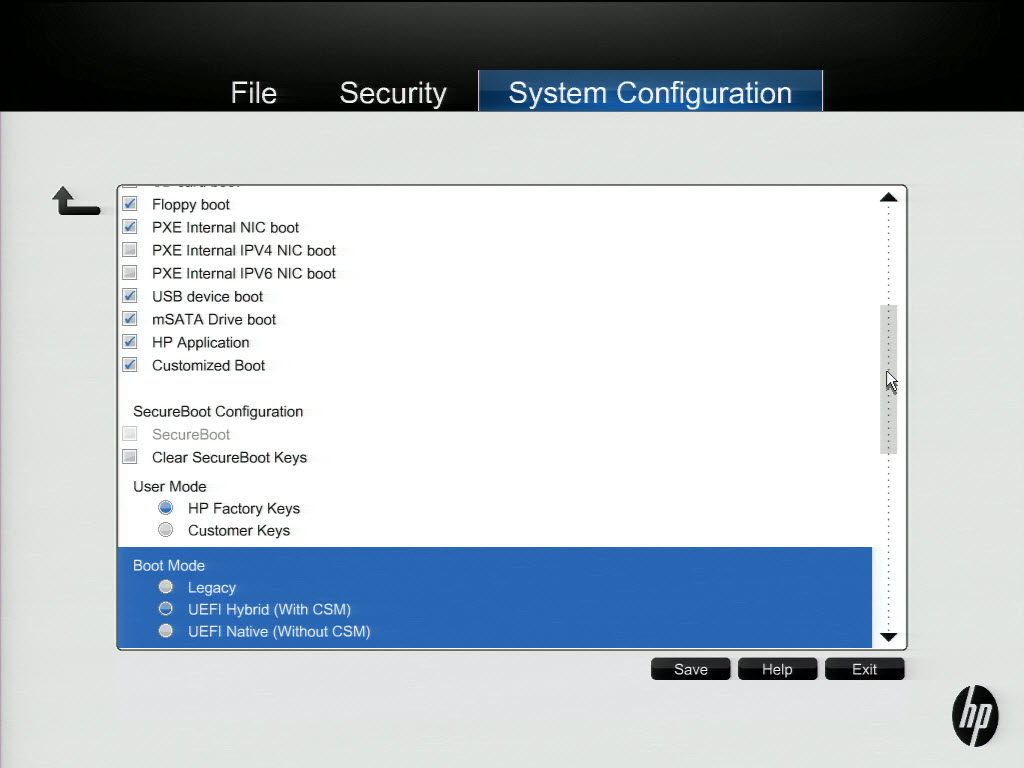Select Customer Keys radio button

pyautogui.click(x=166, y=530)
